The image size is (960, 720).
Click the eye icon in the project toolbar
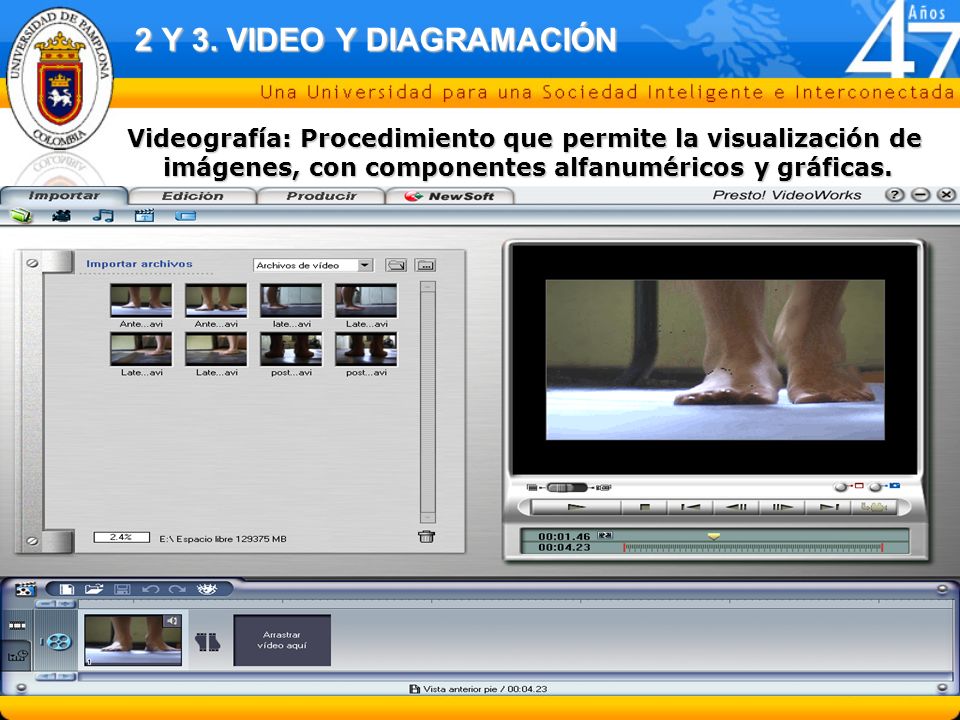[207, 589]
